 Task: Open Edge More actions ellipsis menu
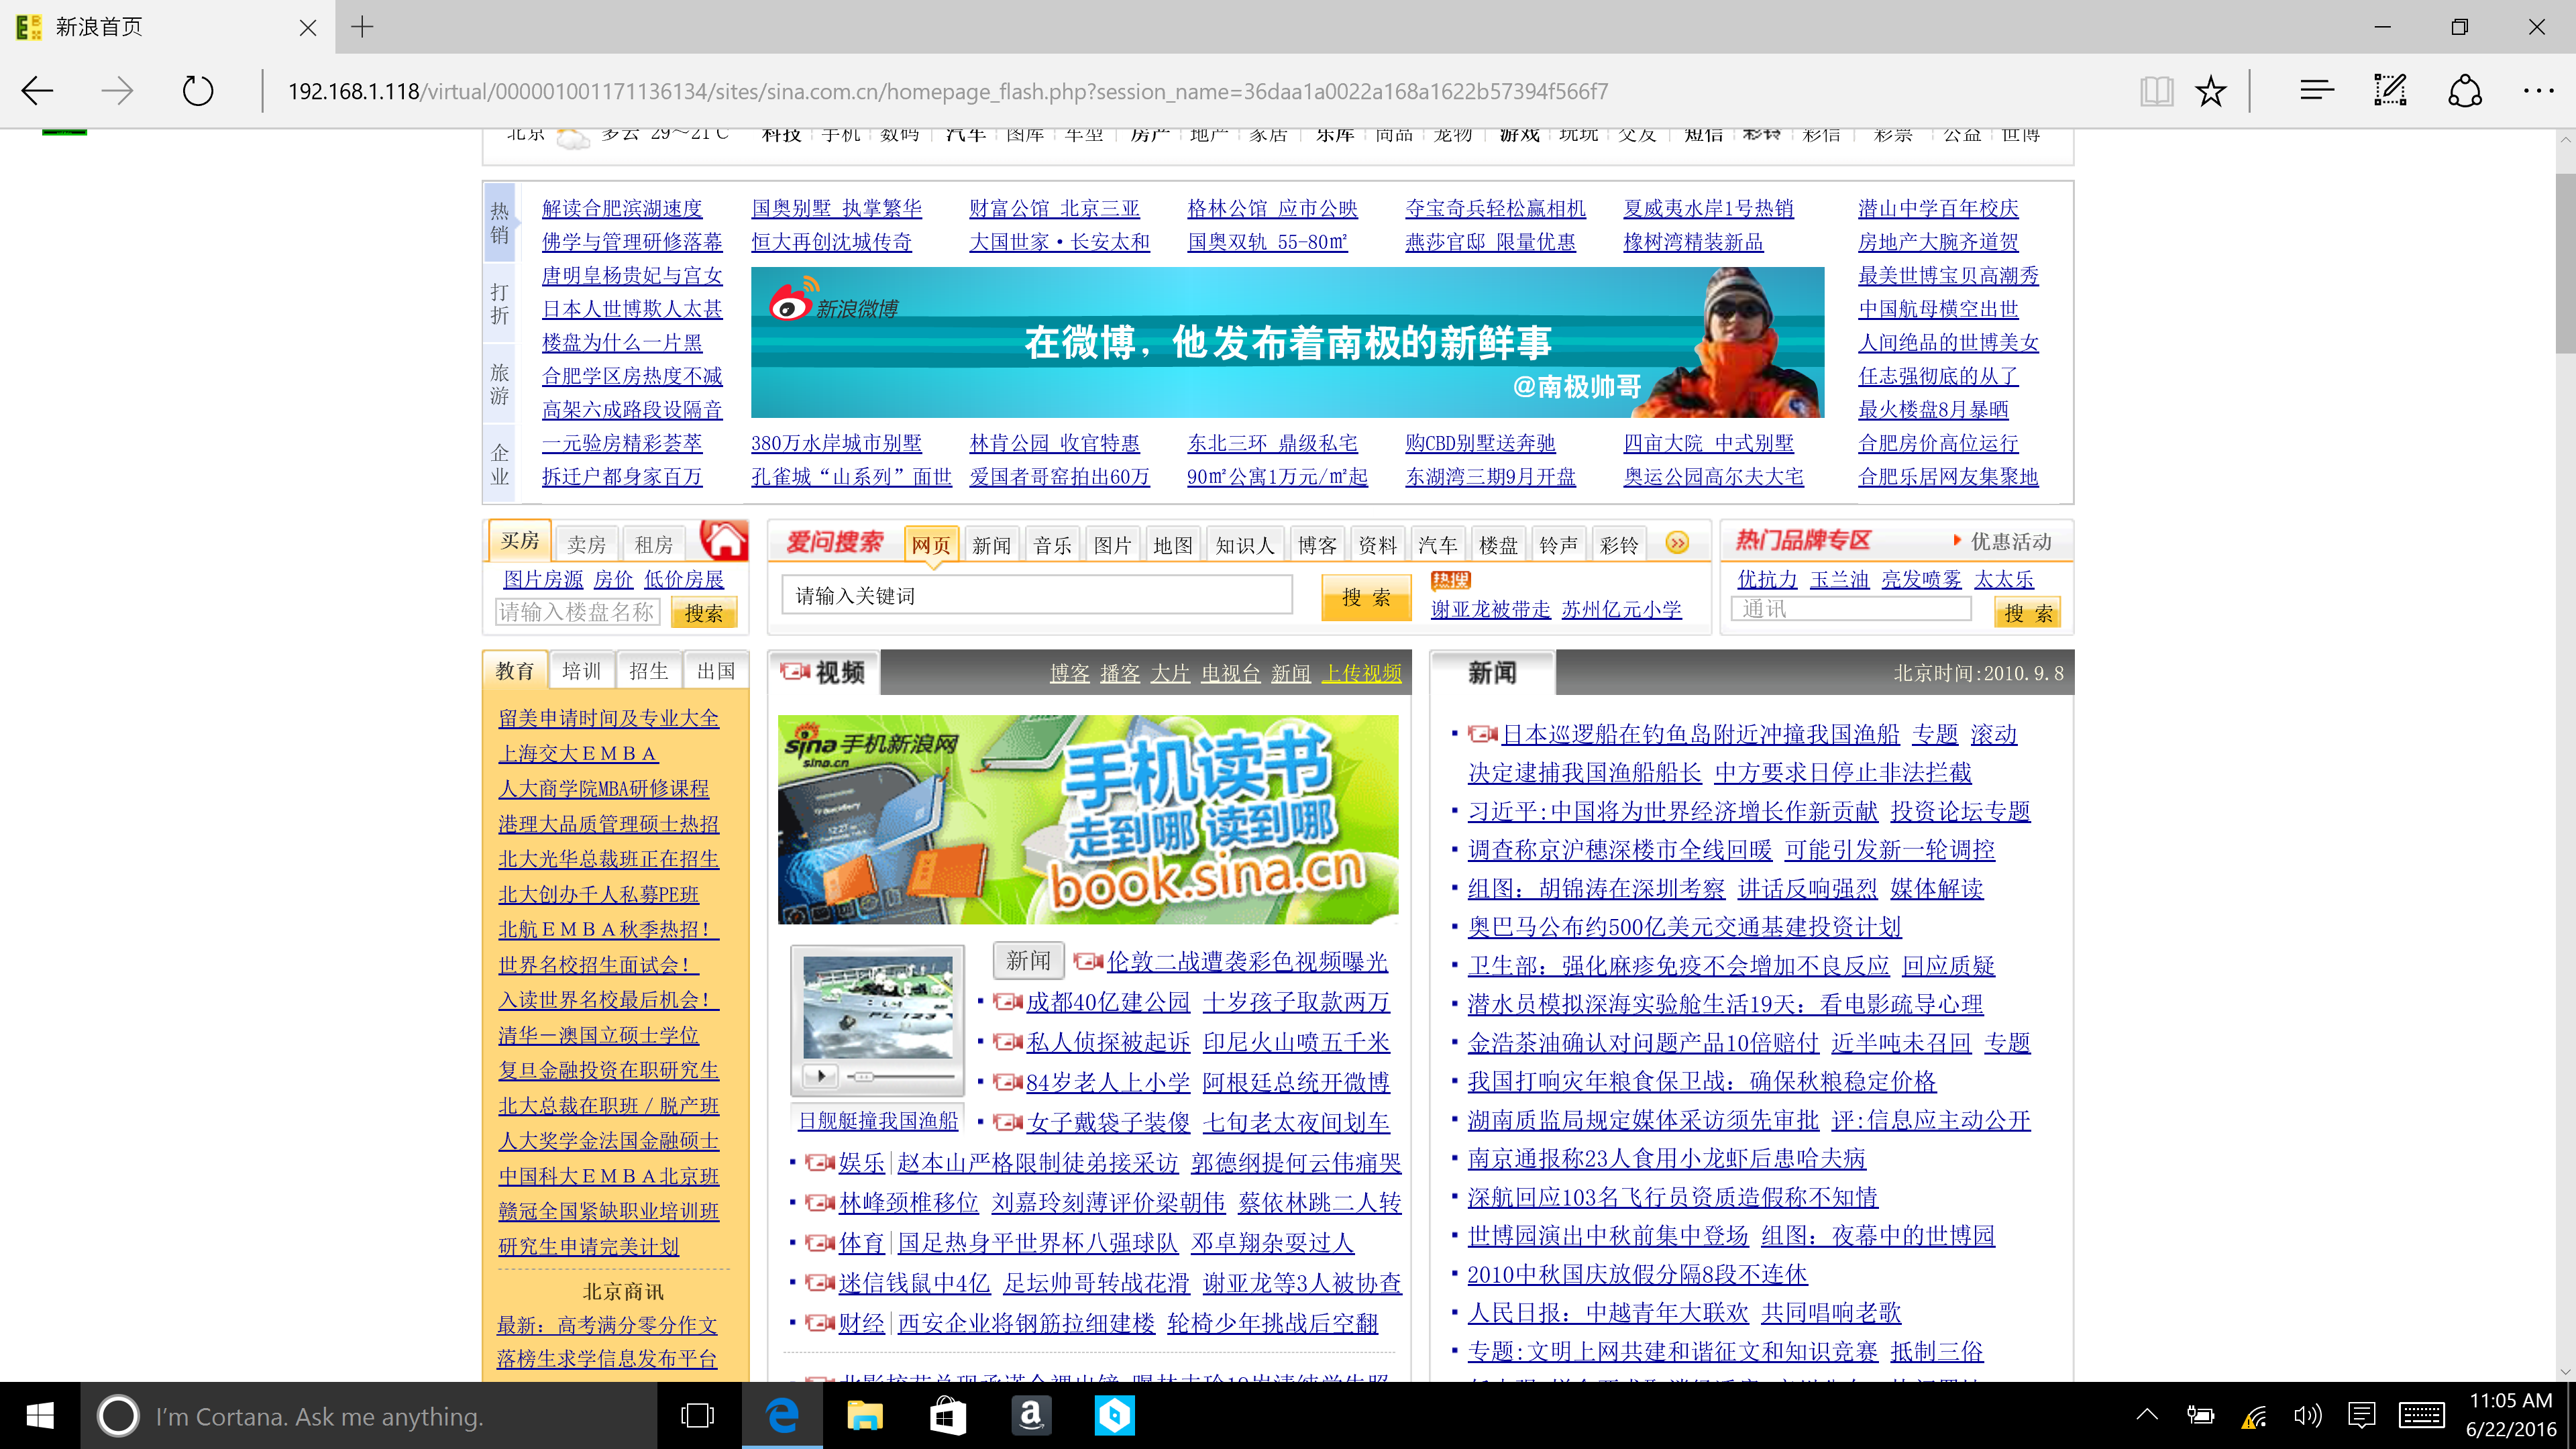[2538, 91]
